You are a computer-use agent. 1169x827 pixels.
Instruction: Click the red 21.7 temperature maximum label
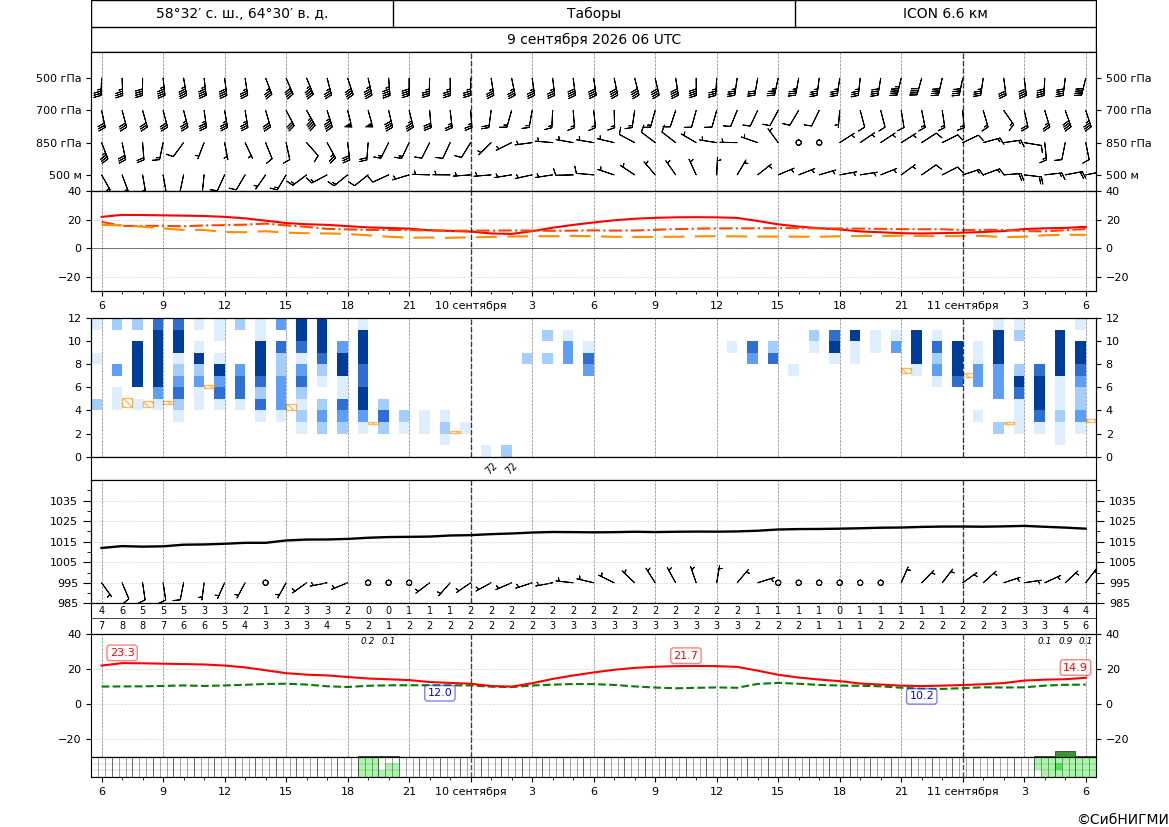click(x=685, y=655)
